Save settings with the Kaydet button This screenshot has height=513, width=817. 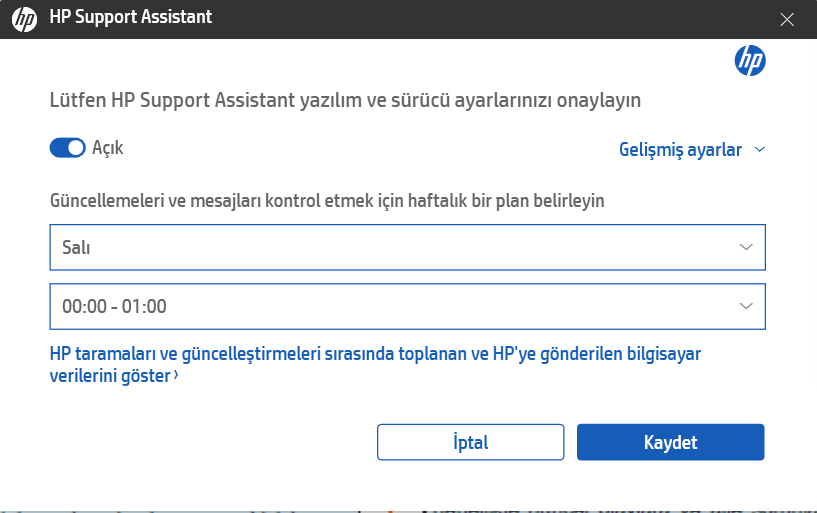pos(670,442)
